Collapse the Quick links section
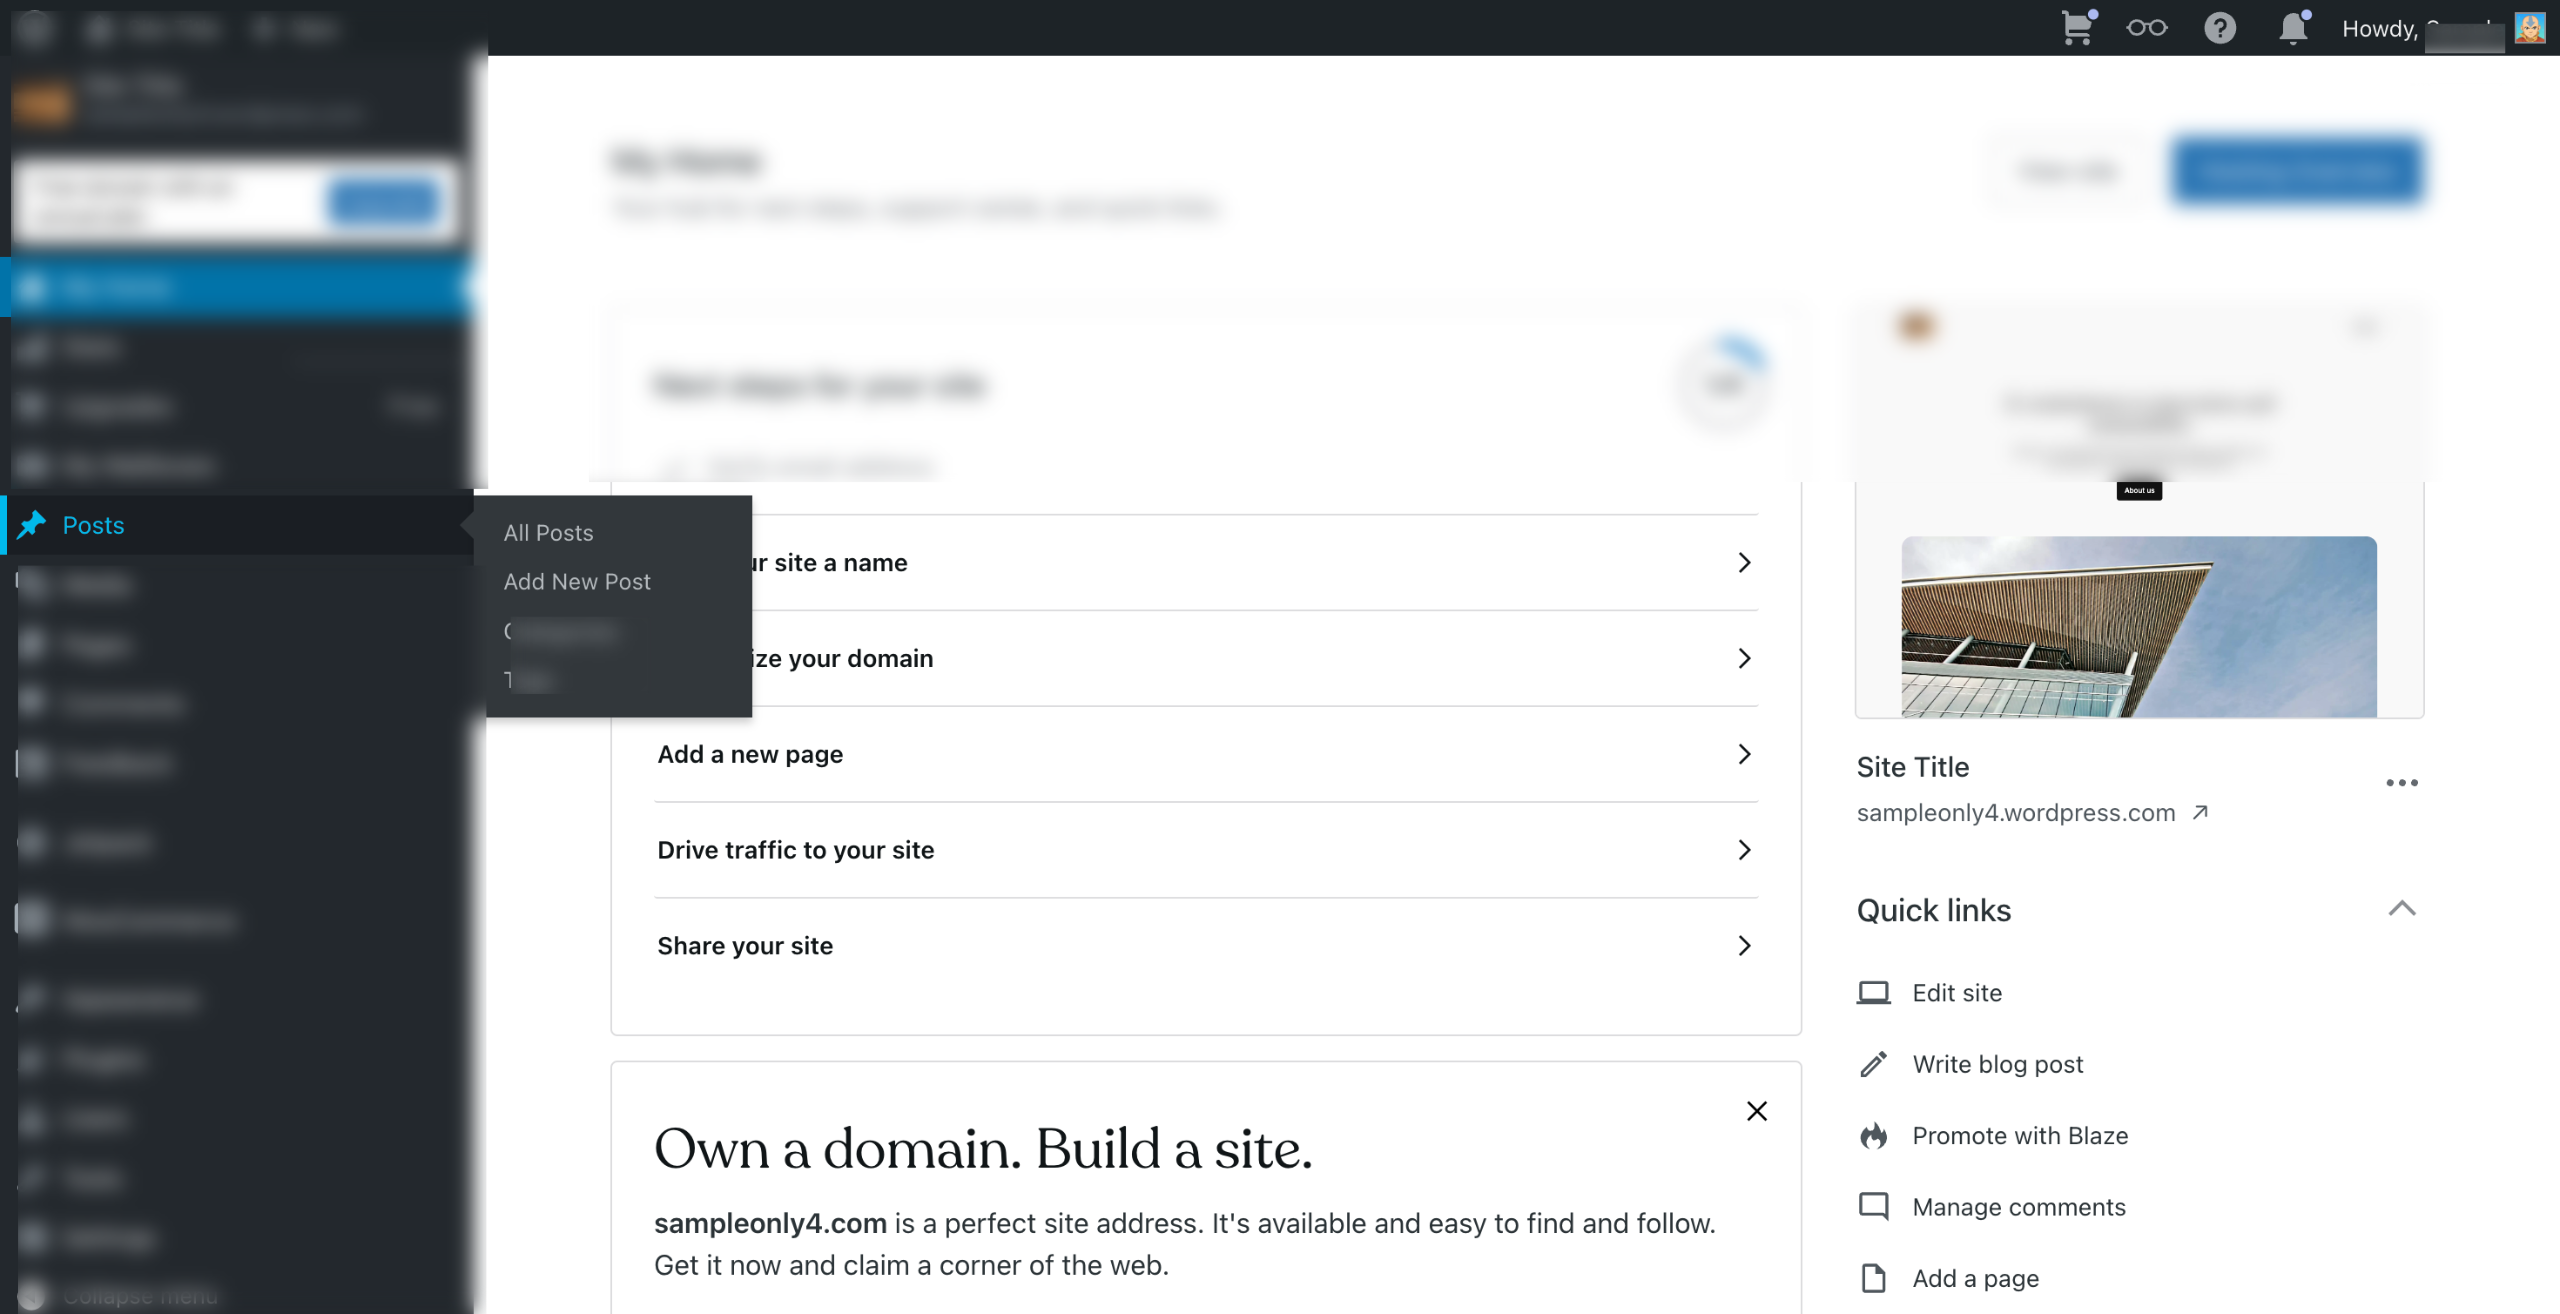This screenshot has width=2560, height=1314. [2401, 909]
